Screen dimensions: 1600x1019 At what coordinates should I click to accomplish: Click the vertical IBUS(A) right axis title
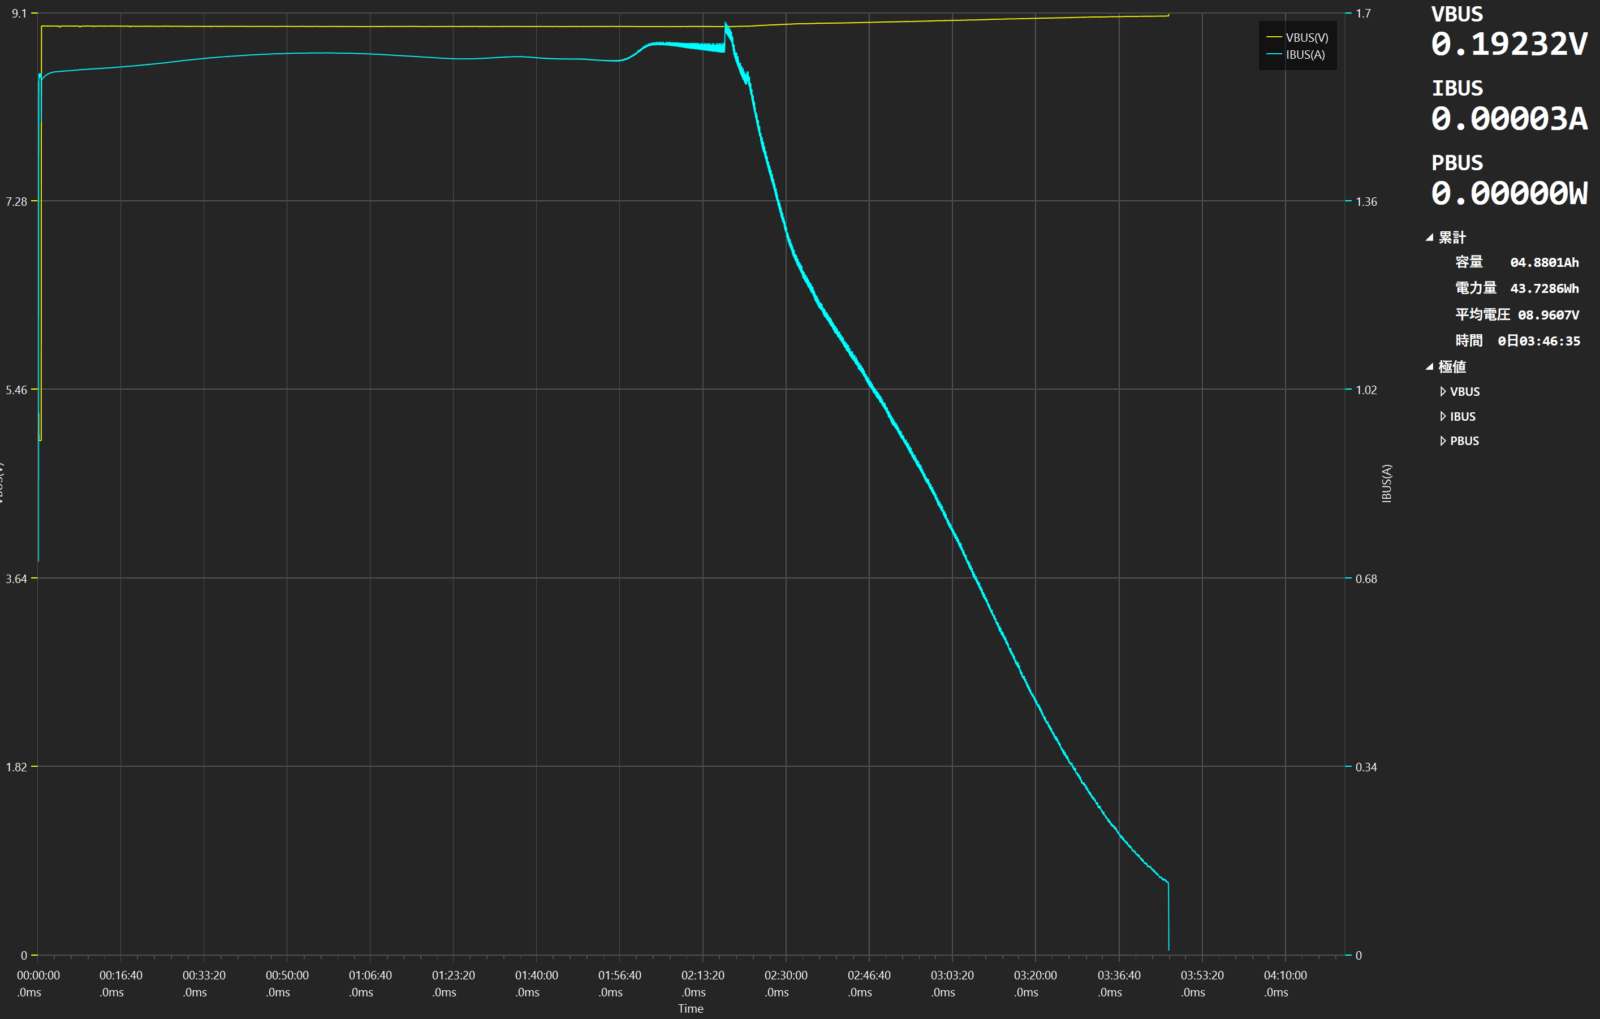coord(1387,483)
